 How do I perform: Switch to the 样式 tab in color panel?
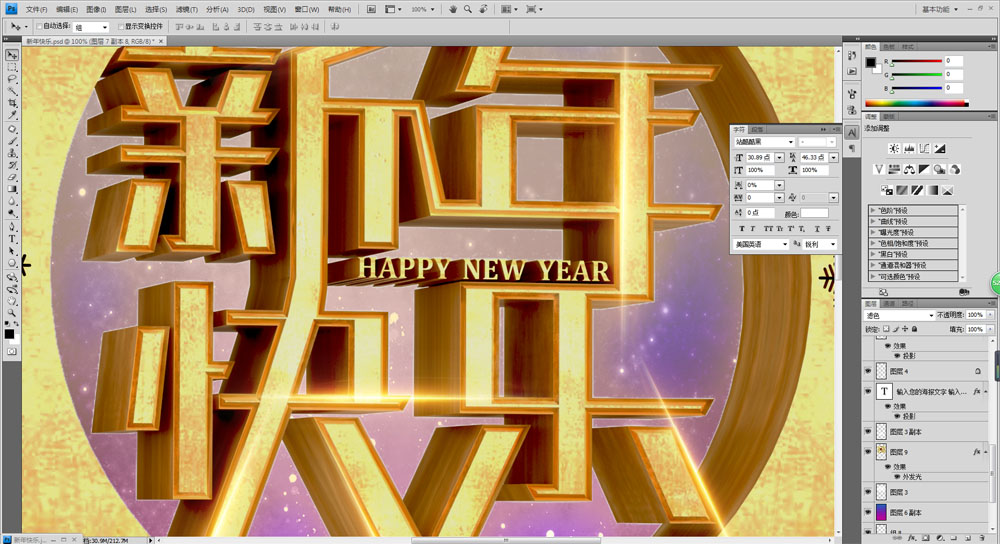(x=908, y=47)
